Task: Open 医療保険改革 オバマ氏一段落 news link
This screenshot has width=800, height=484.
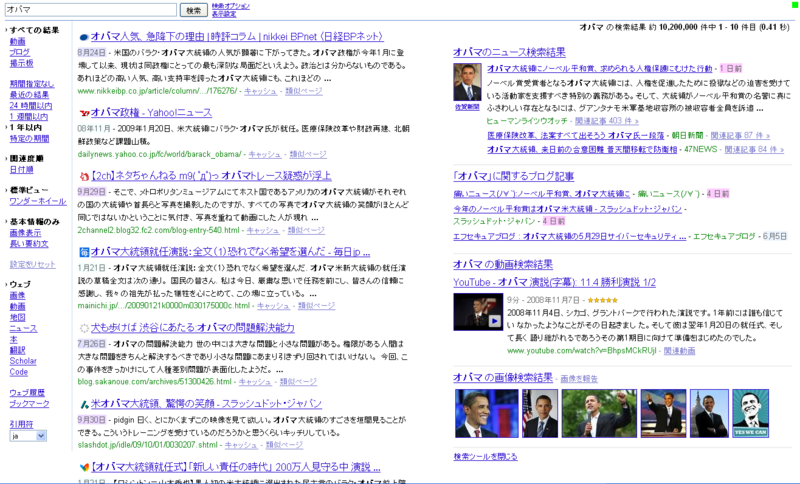Action: coord(576,136)
